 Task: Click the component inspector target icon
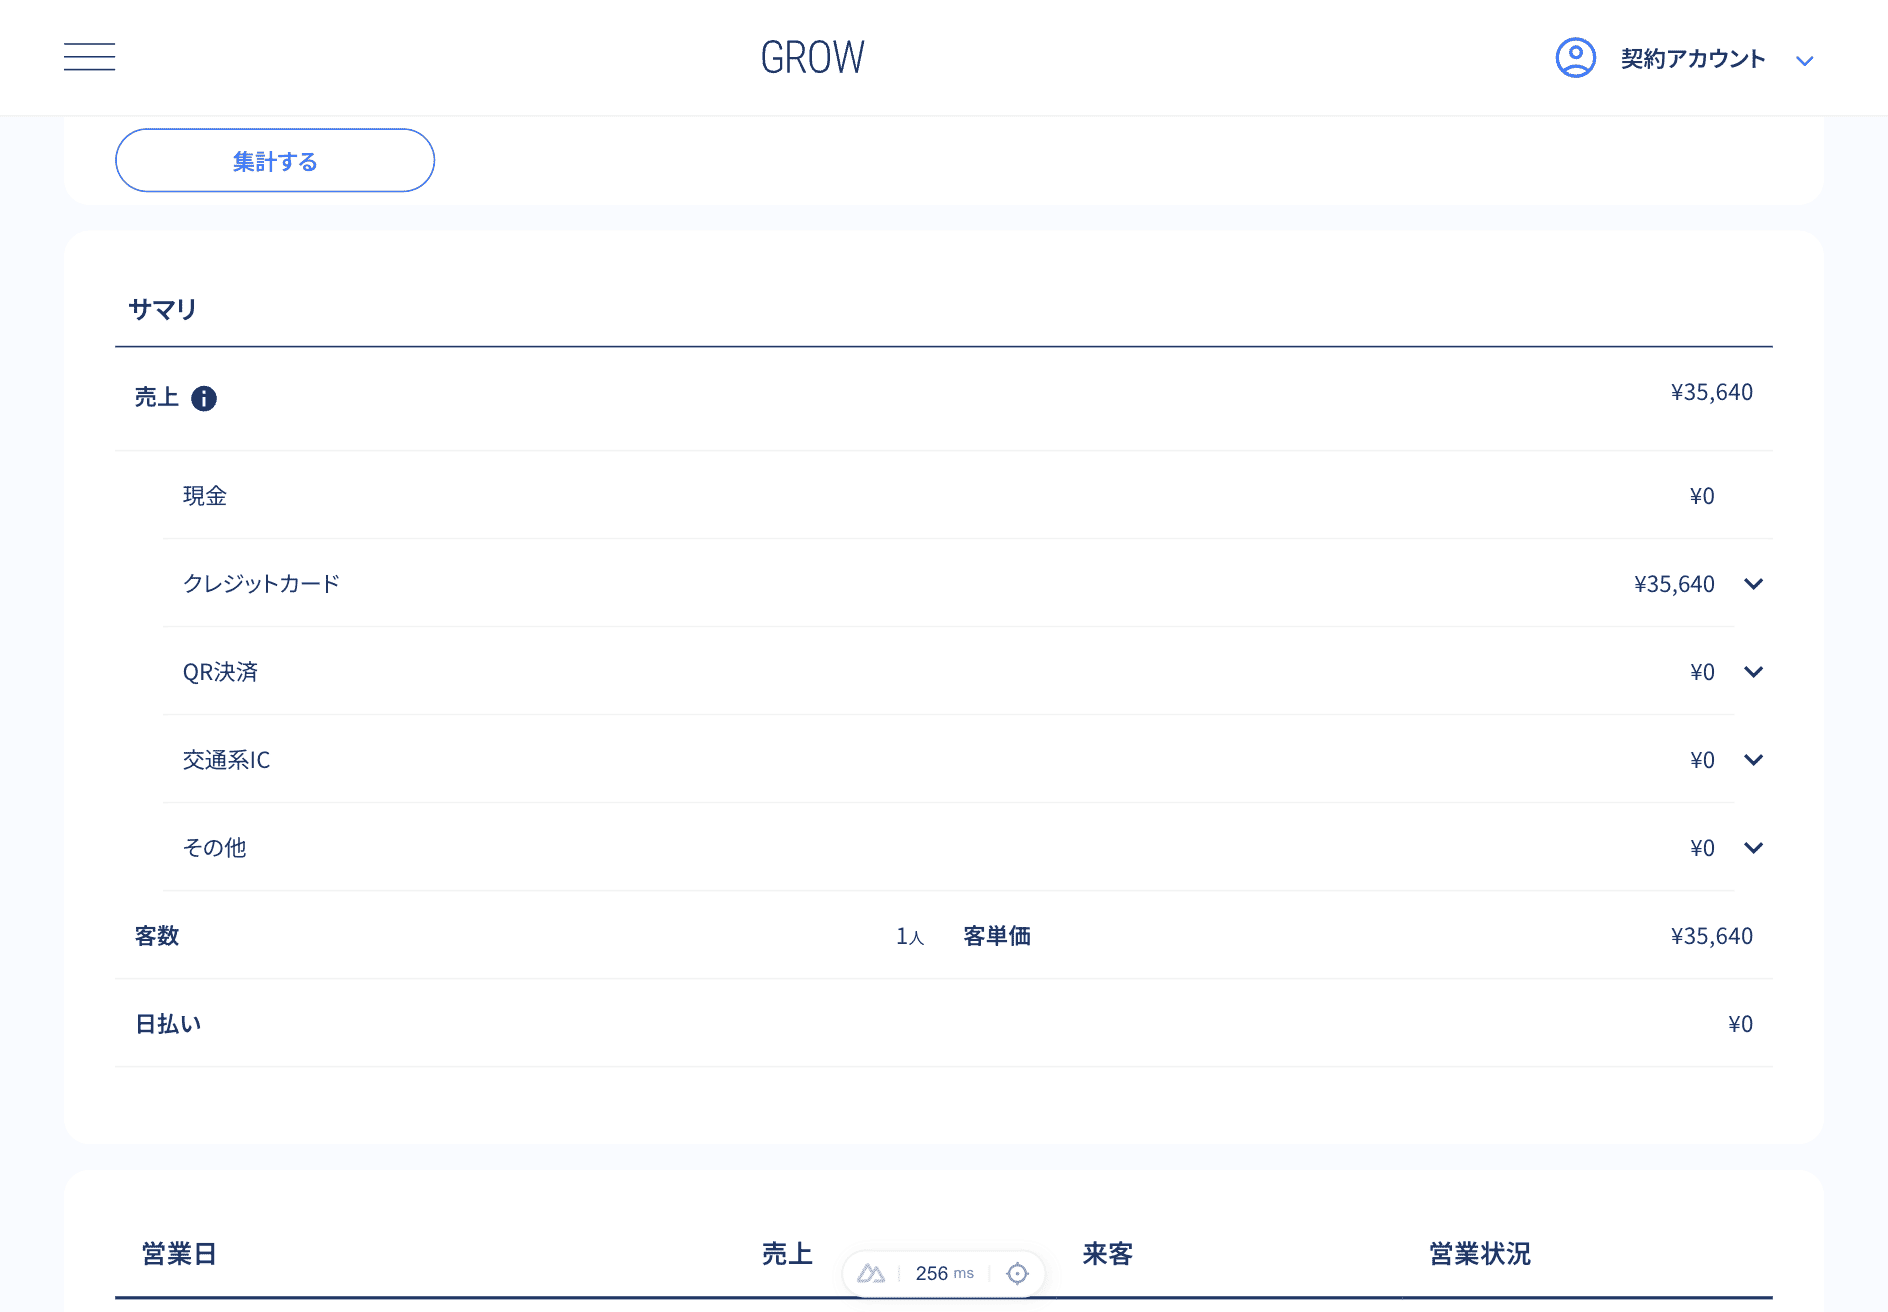pos(1017,1273)
